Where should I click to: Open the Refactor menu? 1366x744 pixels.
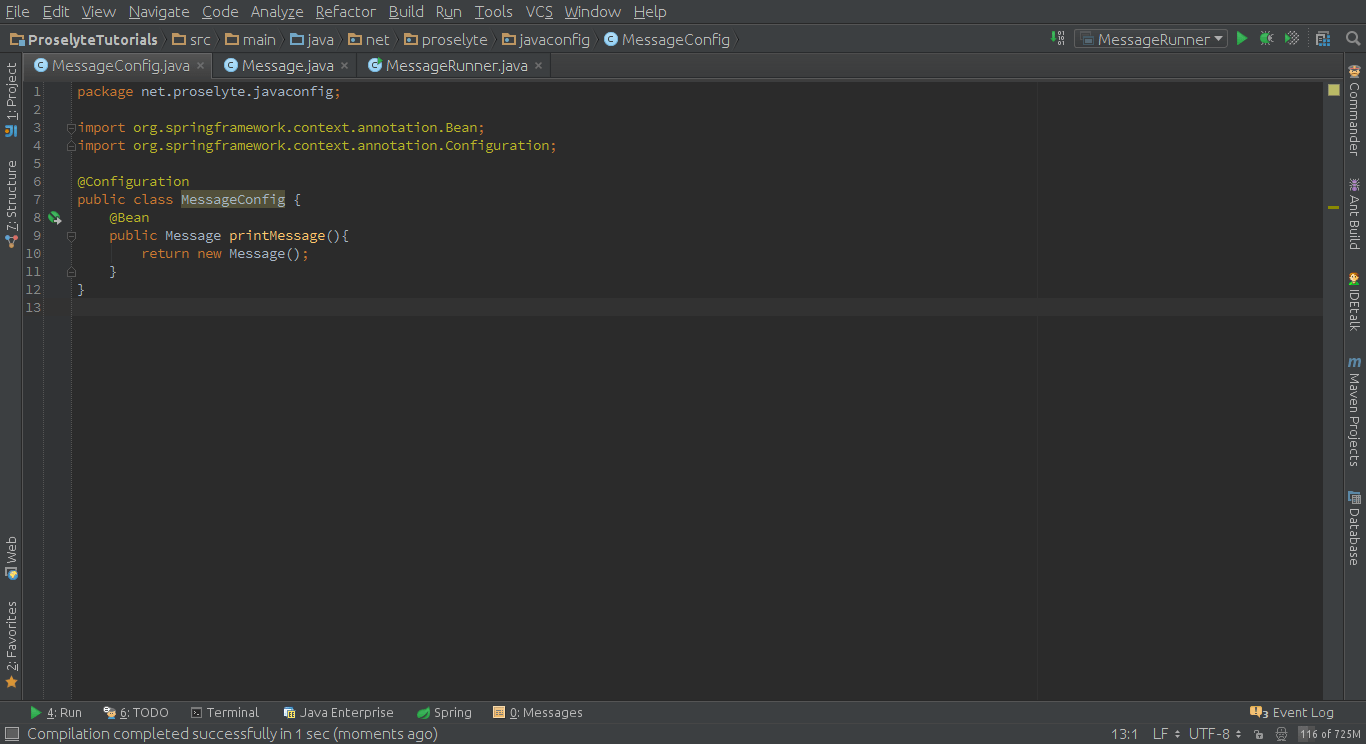[x=345, y=12]
